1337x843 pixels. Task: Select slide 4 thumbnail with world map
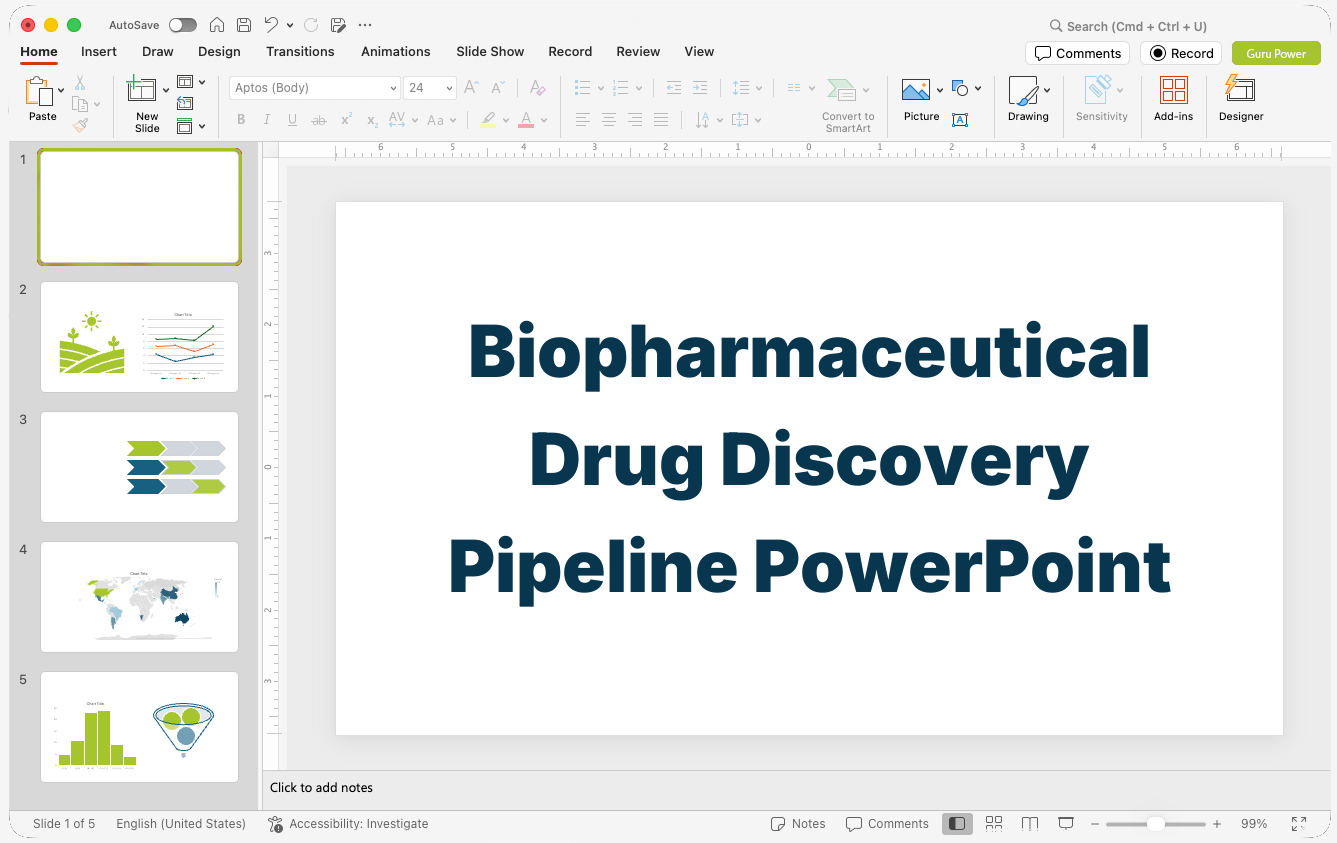coord(140,597)
